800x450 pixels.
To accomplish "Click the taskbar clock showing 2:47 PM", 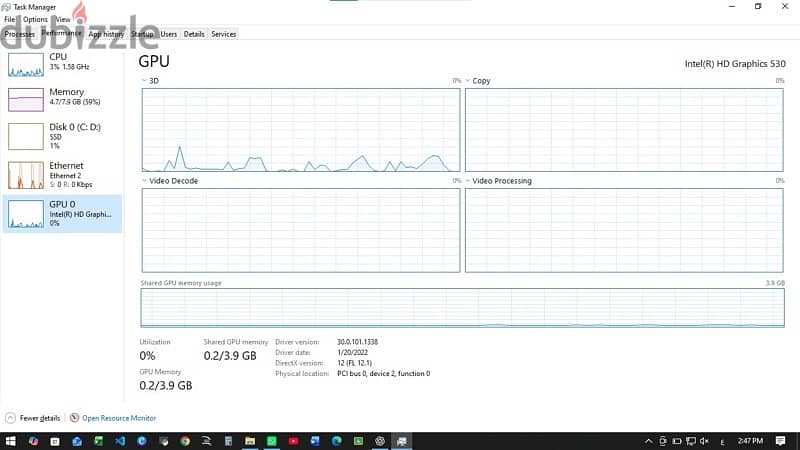I will (750, 441).
